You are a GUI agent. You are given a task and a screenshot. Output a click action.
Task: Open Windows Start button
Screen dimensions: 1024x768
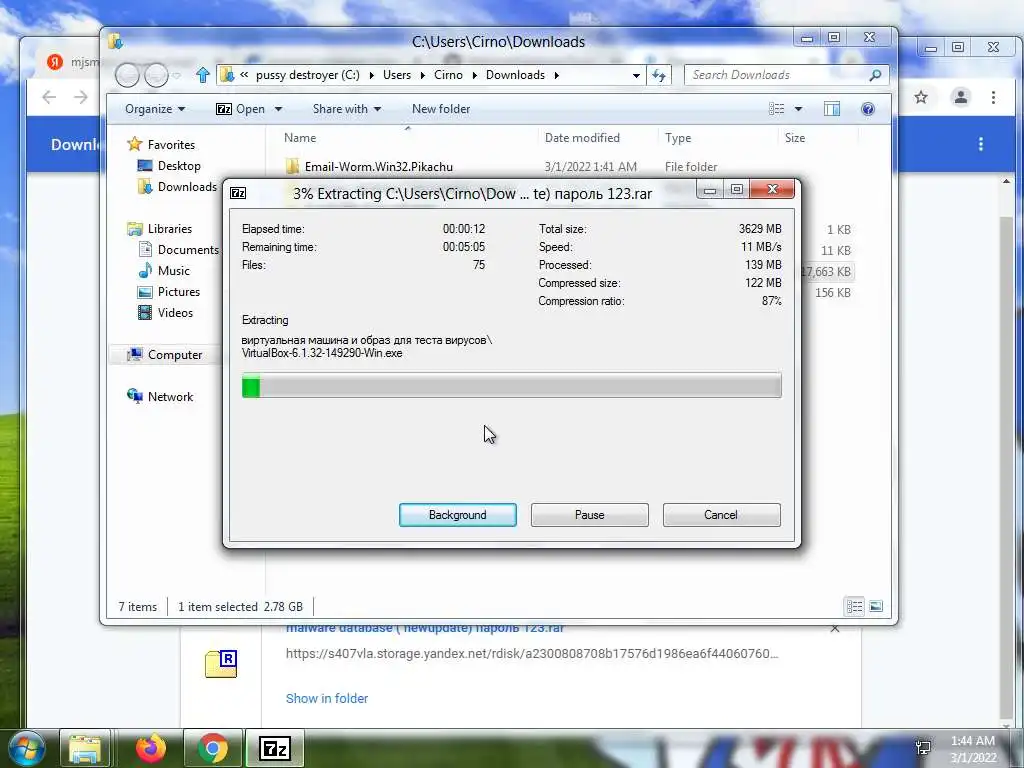tap(25, 748)
